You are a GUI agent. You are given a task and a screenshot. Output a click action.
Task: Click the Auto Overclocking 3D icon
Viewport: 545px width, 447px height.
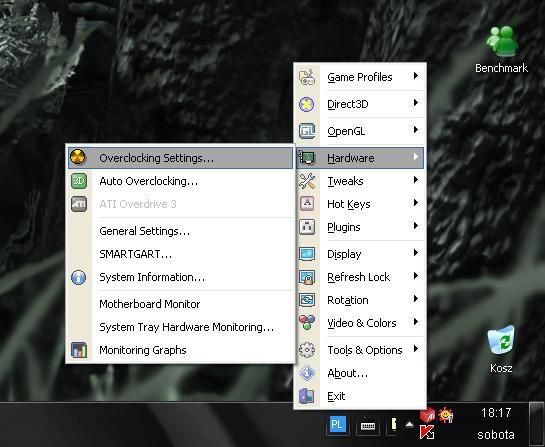tap(79, 181)
